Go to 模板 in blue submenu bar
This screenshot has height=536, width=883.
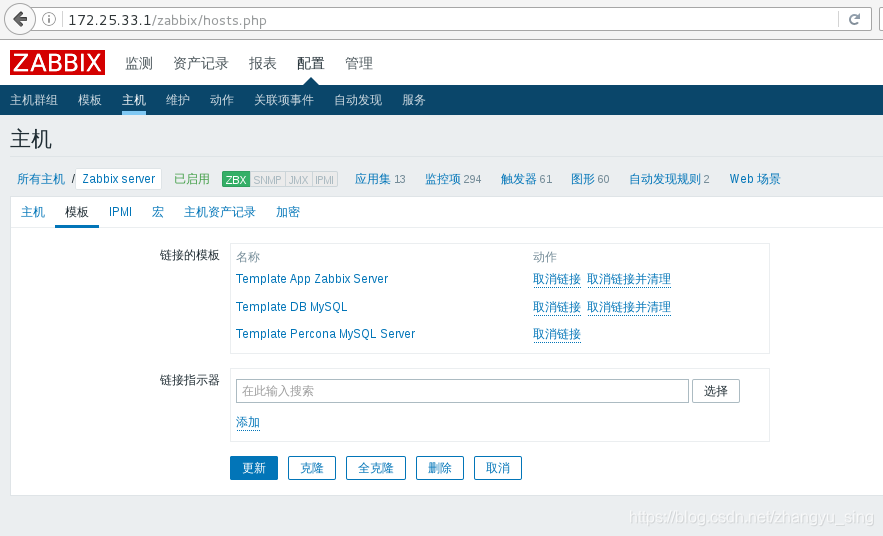pos(90,100)
